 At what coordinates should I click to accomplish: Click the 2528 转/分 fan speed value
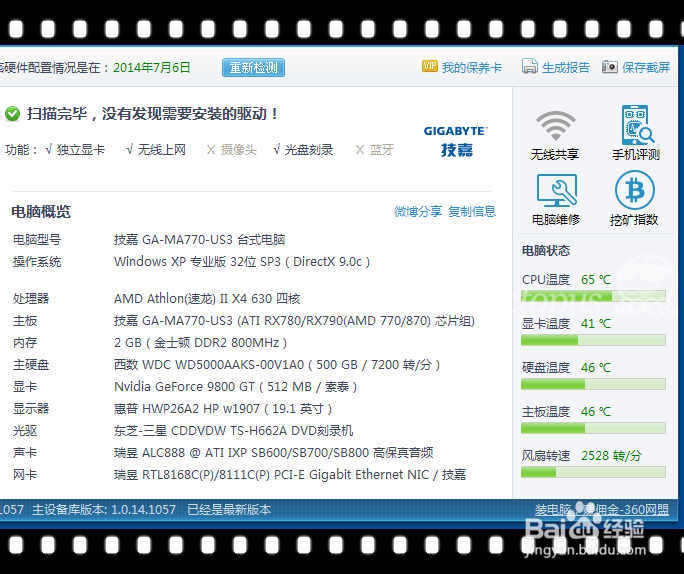point(611,456)
